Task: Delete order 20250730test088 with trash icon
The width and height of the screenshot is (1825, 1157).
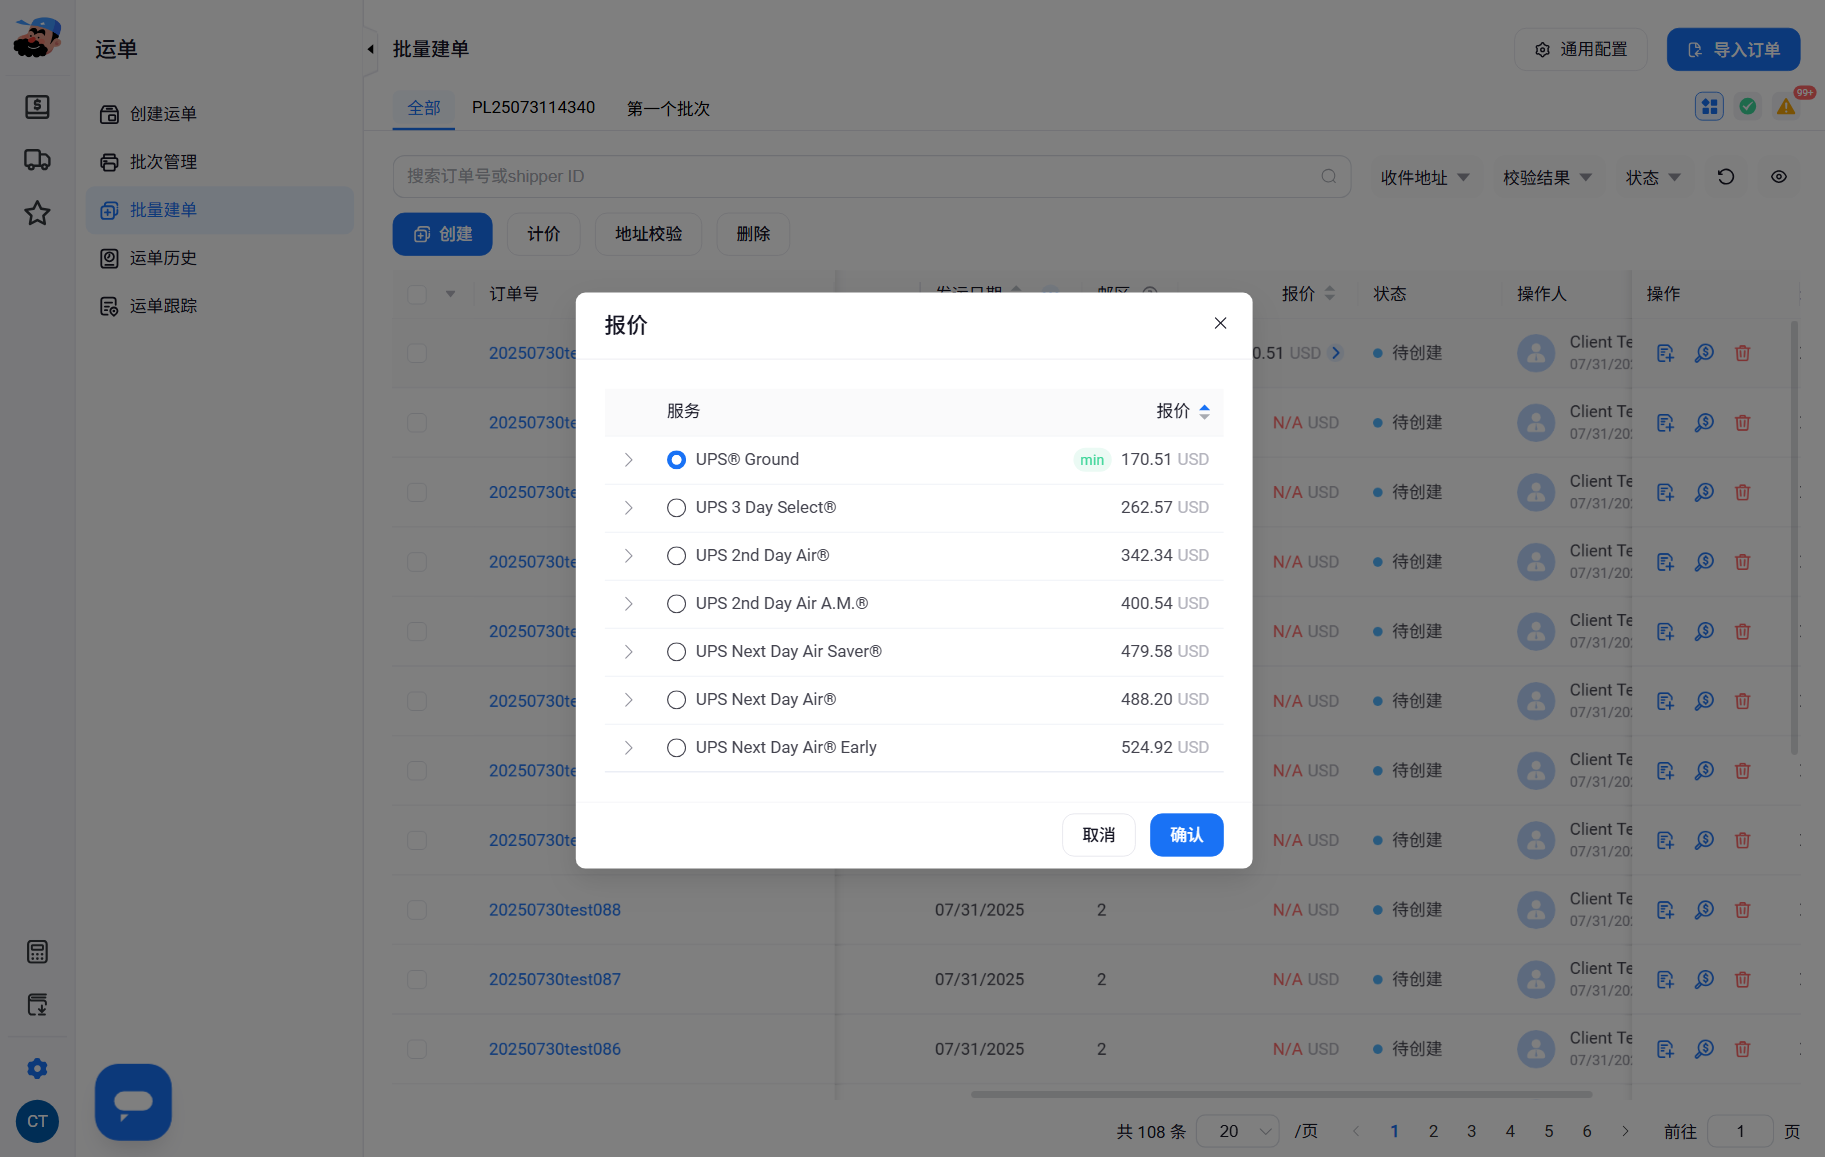Action: [1742, 910]
